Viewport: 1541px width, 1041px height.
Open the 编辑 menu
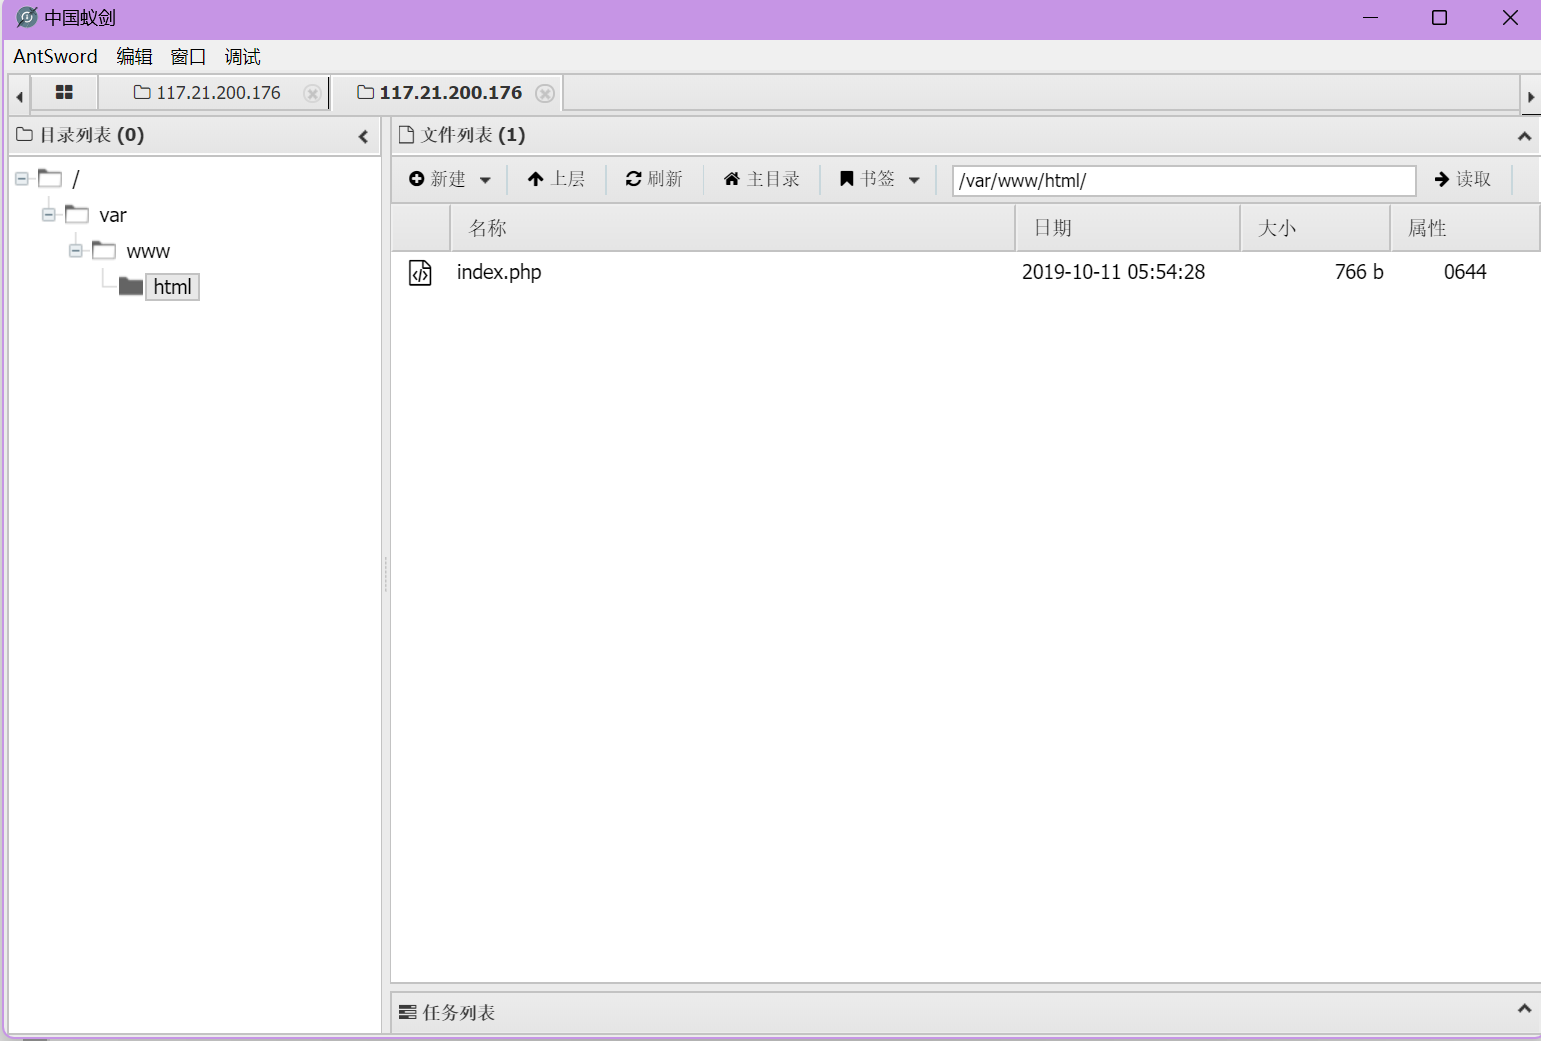134,57
